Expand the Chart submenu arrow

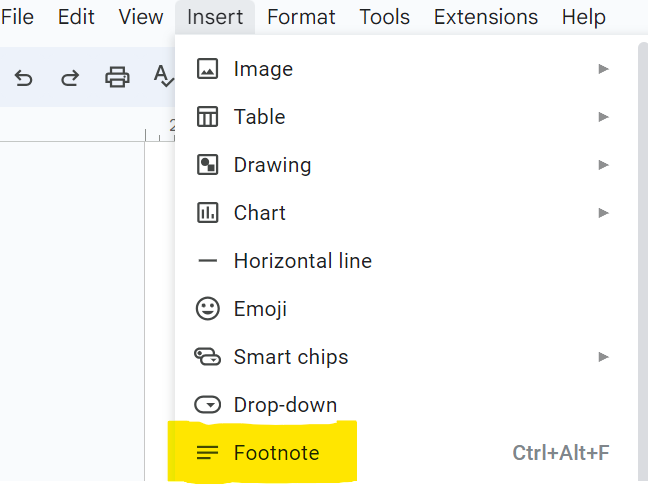pyautogui.click(x=603, y=213)
